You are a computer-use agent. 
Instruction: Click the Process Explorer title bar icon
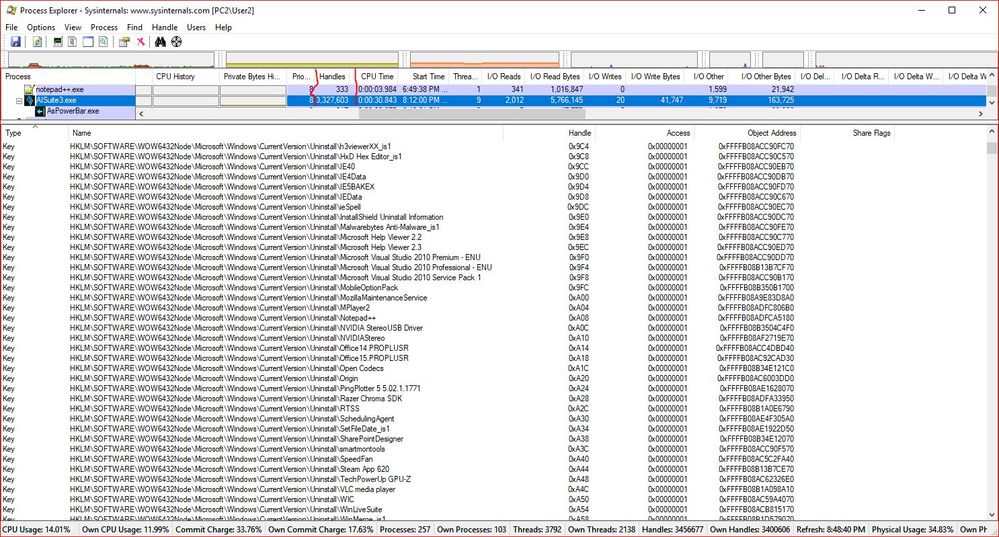(x=11, y=10)
